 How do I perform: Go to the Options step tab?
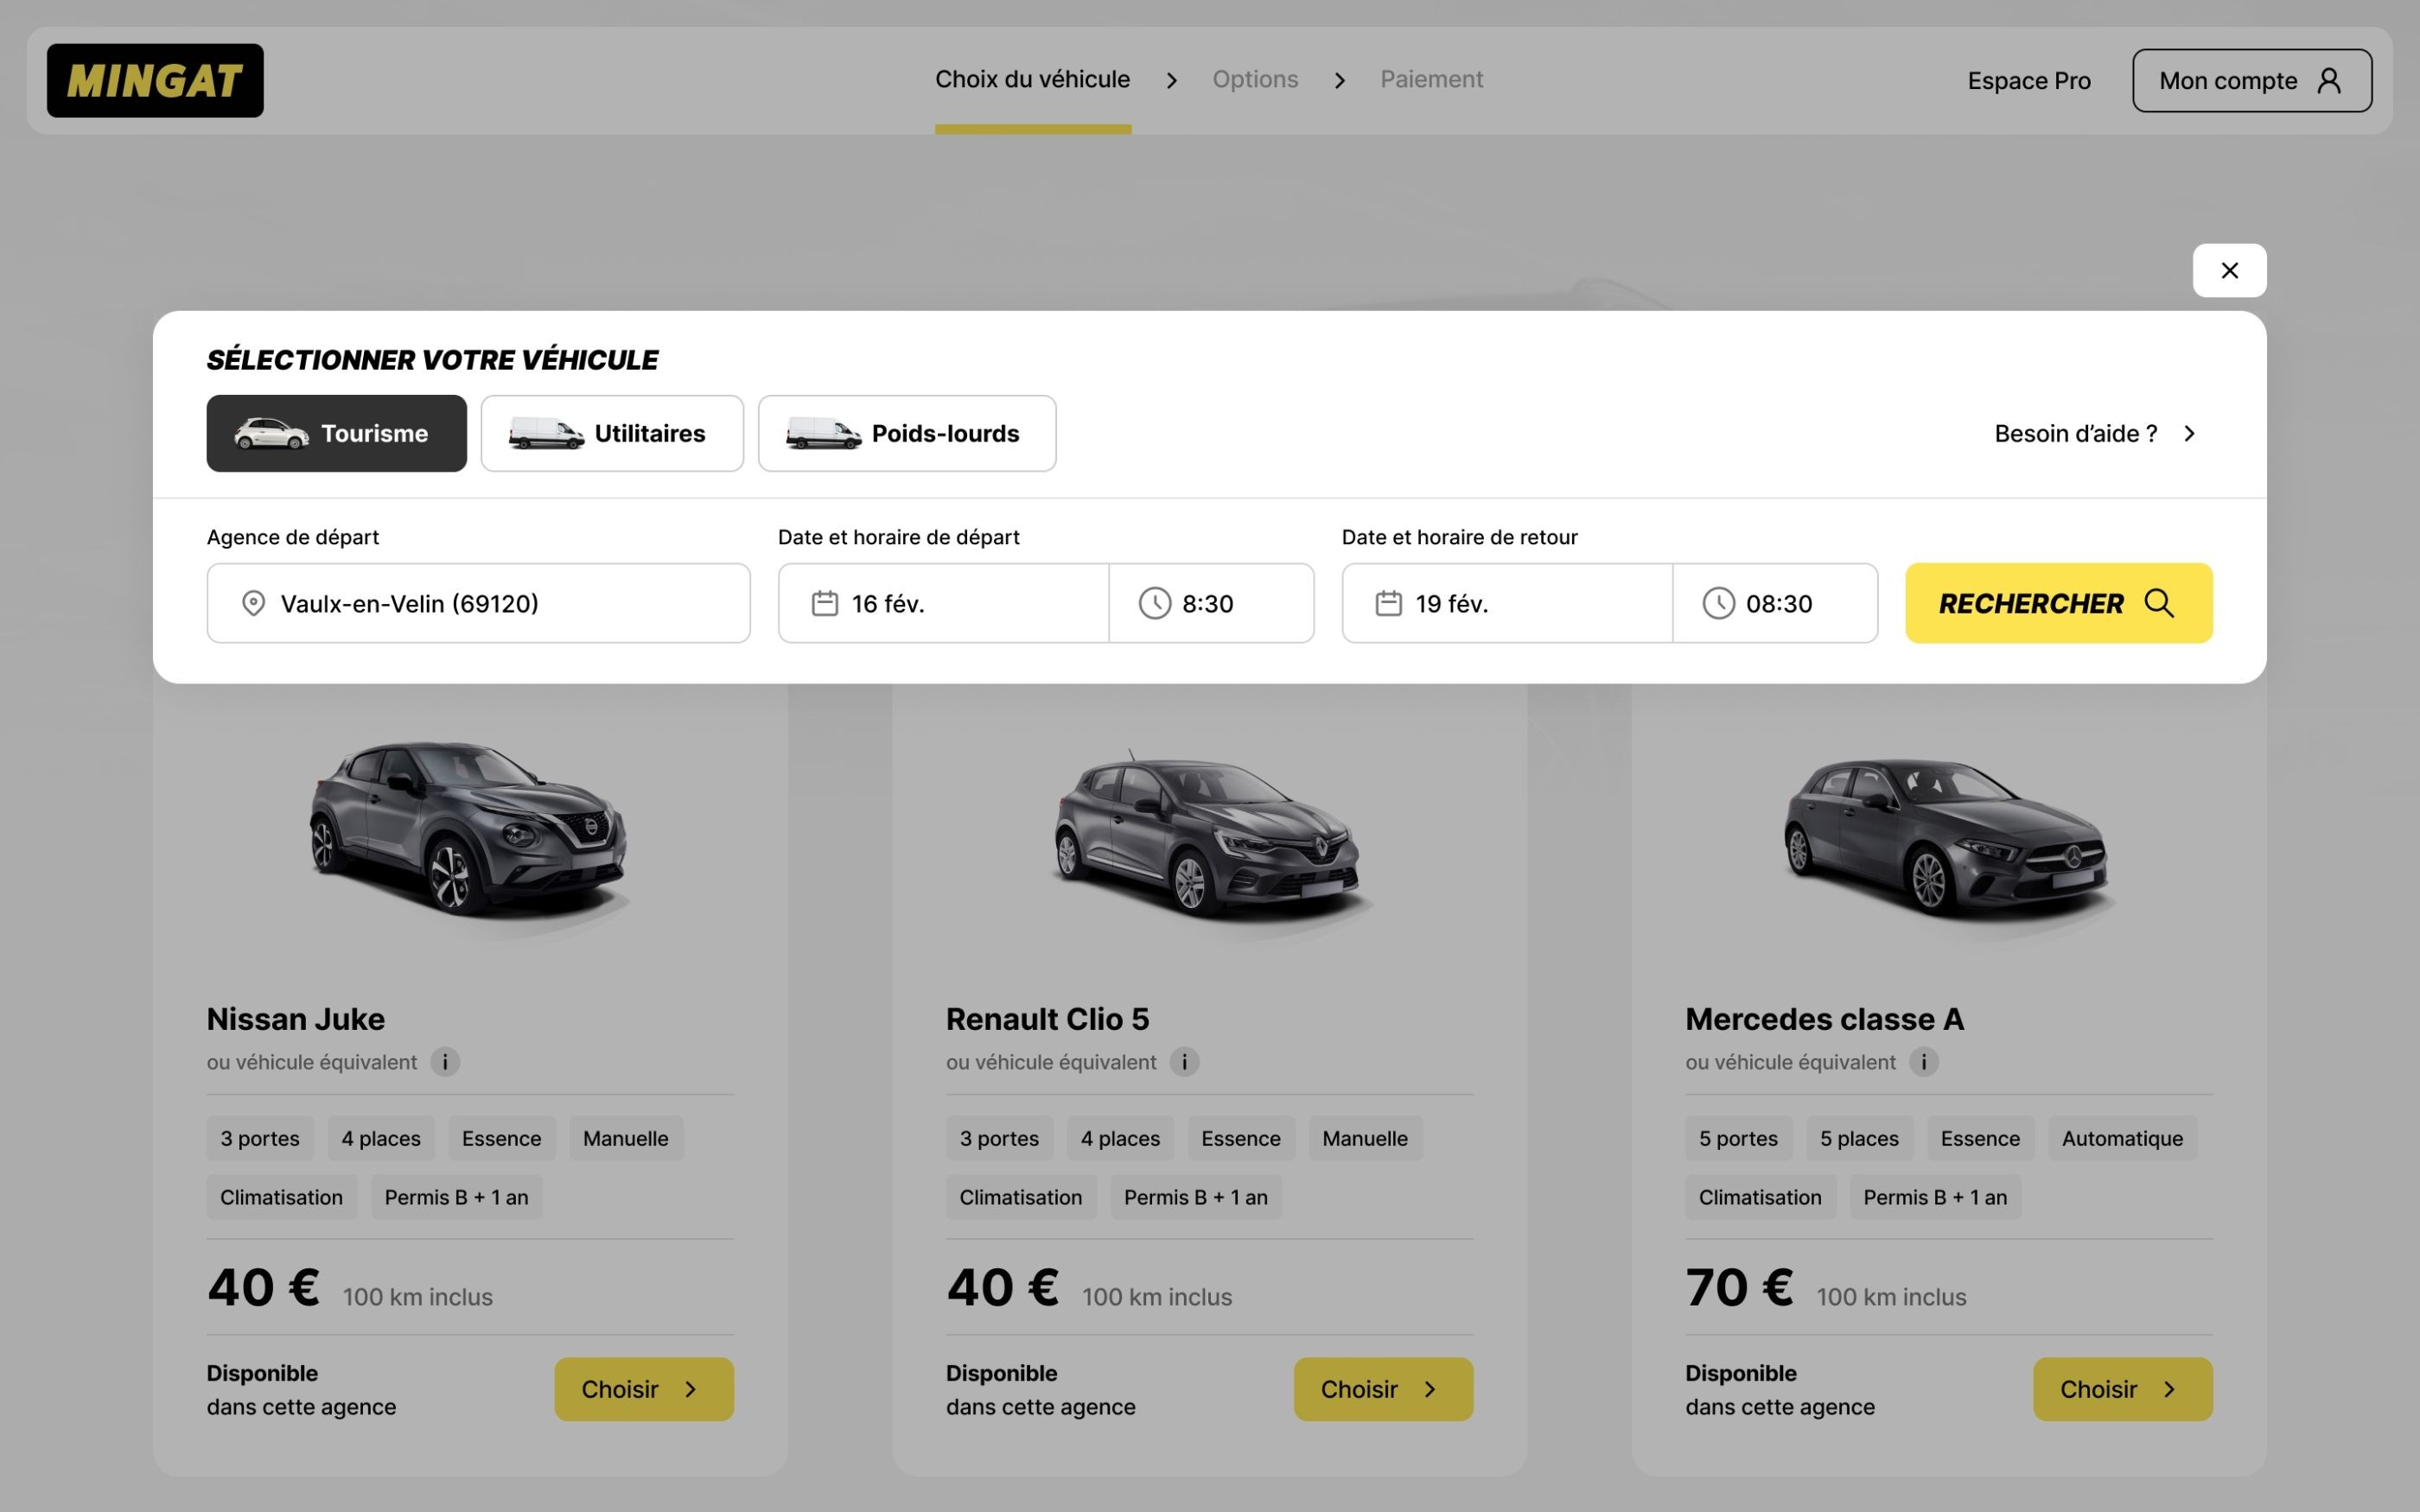pos(1255,79)
